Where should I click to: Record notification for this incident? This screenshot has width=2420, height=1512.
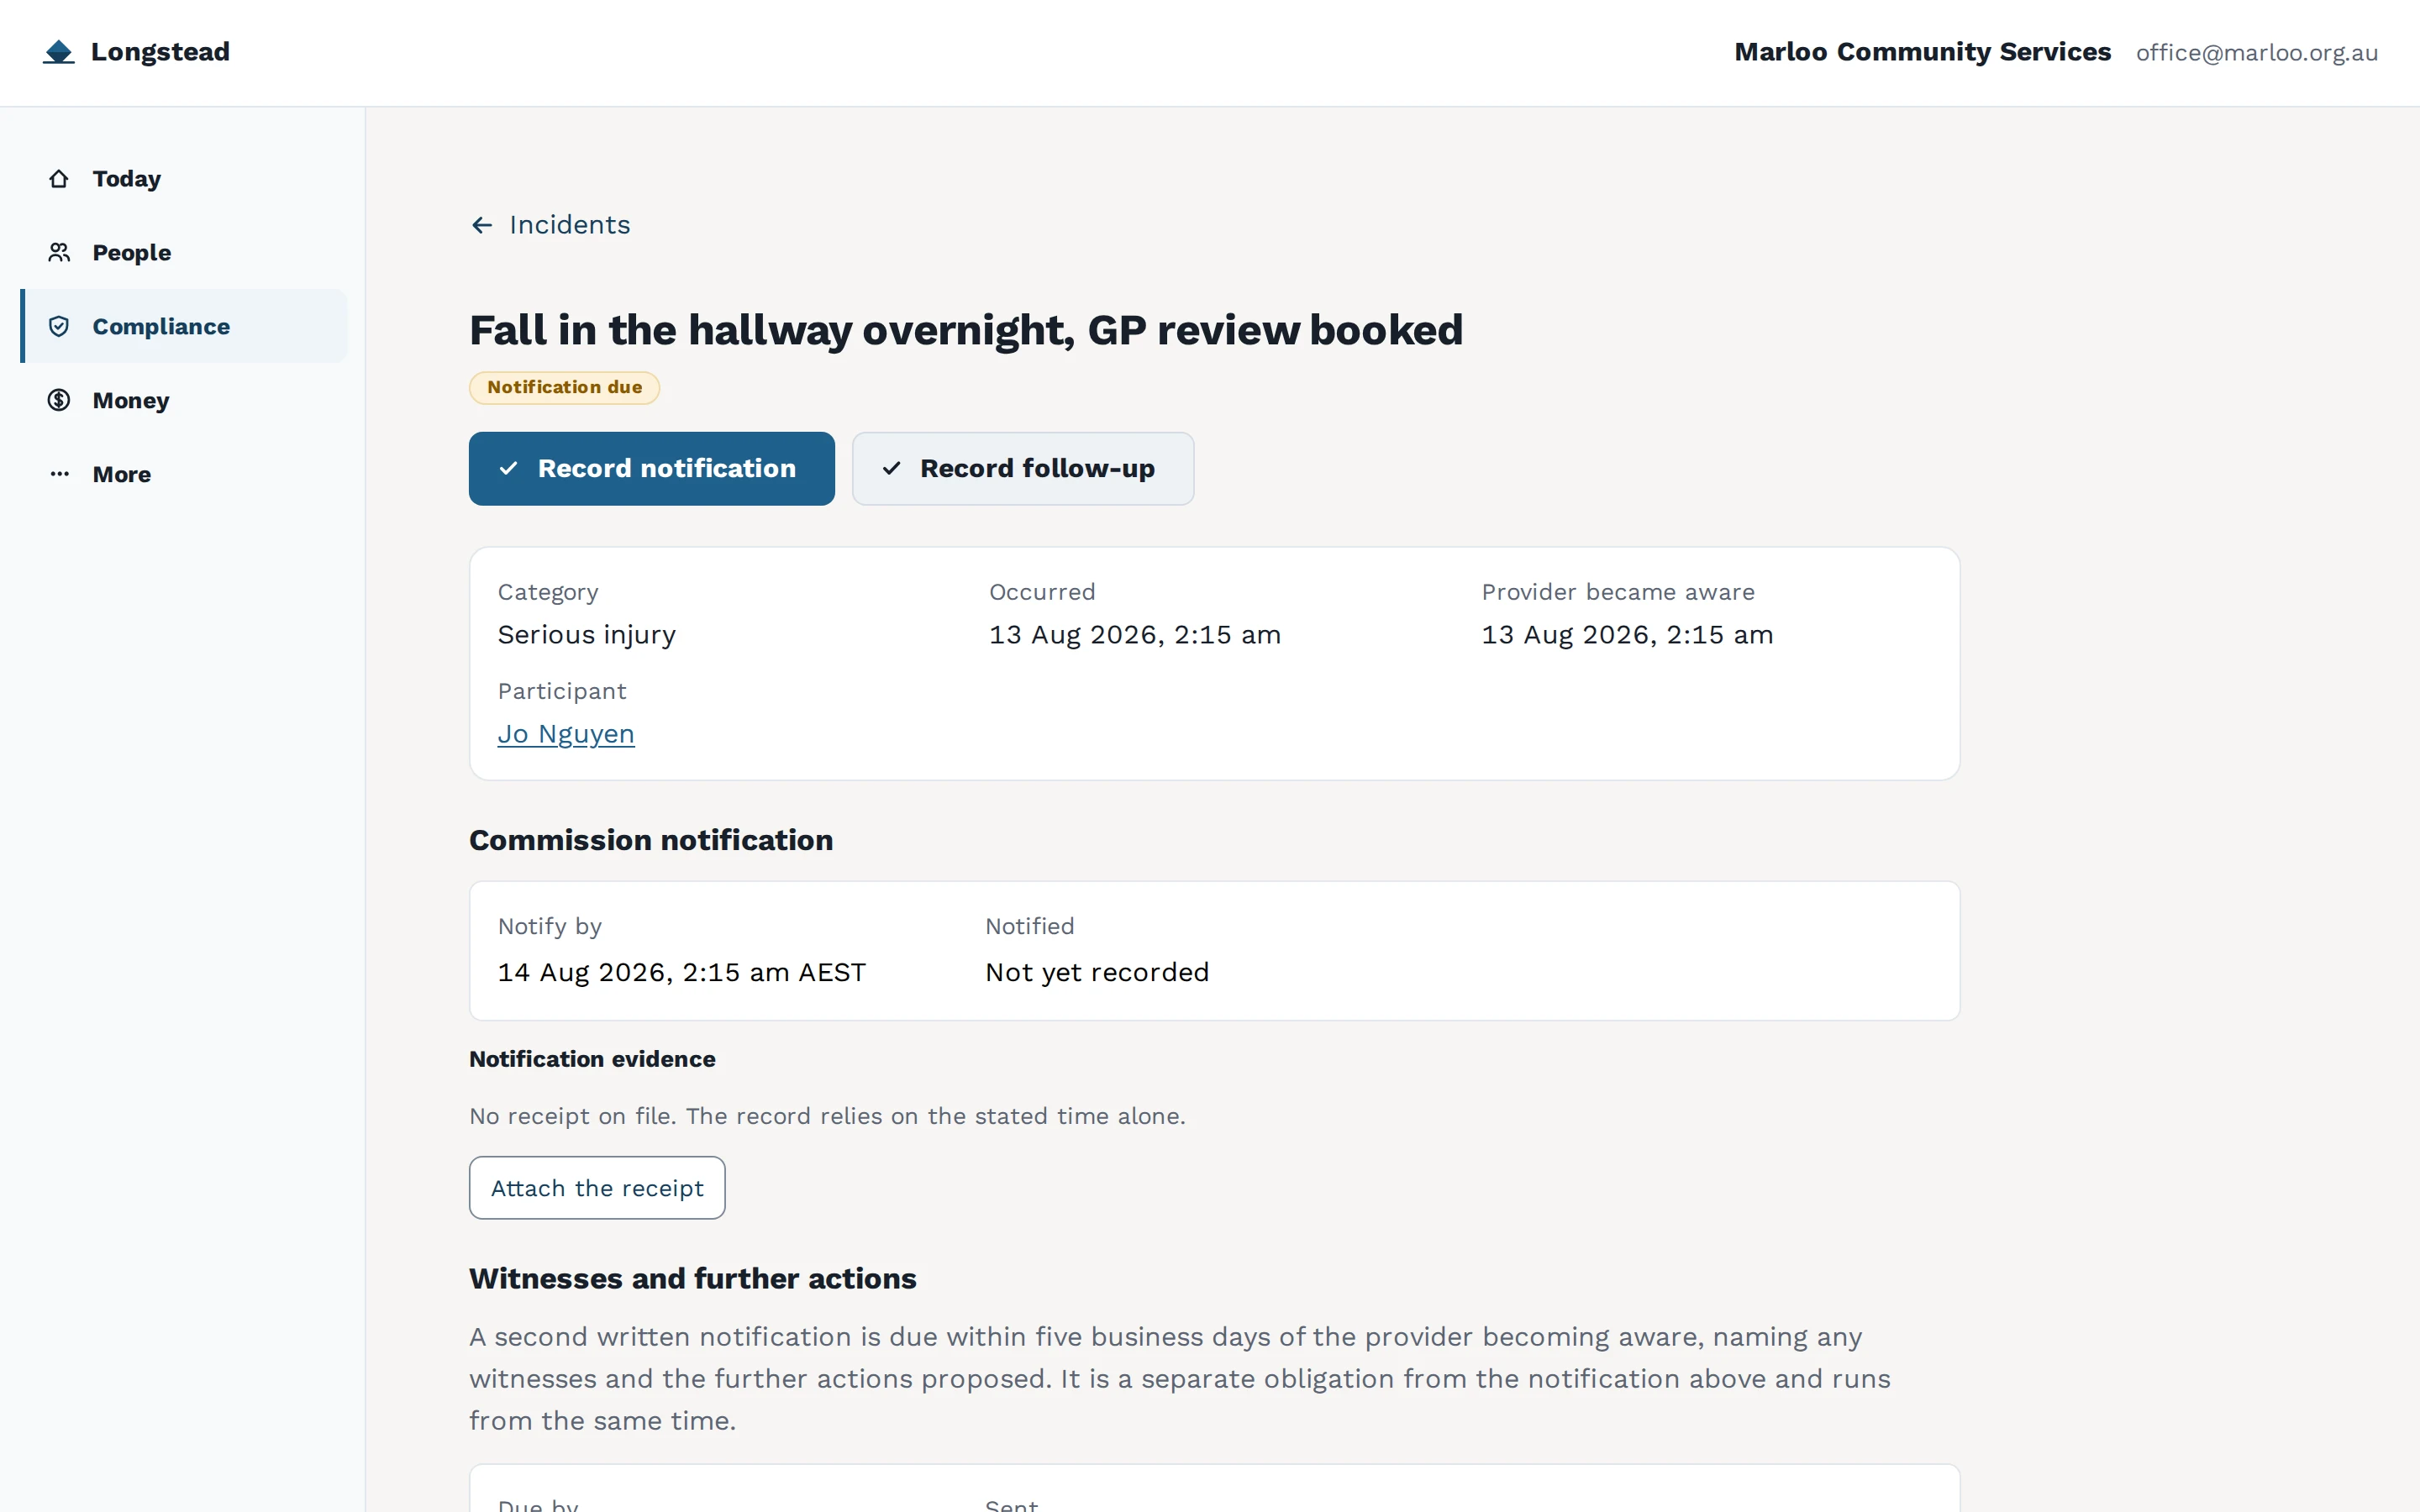point(652,469)
